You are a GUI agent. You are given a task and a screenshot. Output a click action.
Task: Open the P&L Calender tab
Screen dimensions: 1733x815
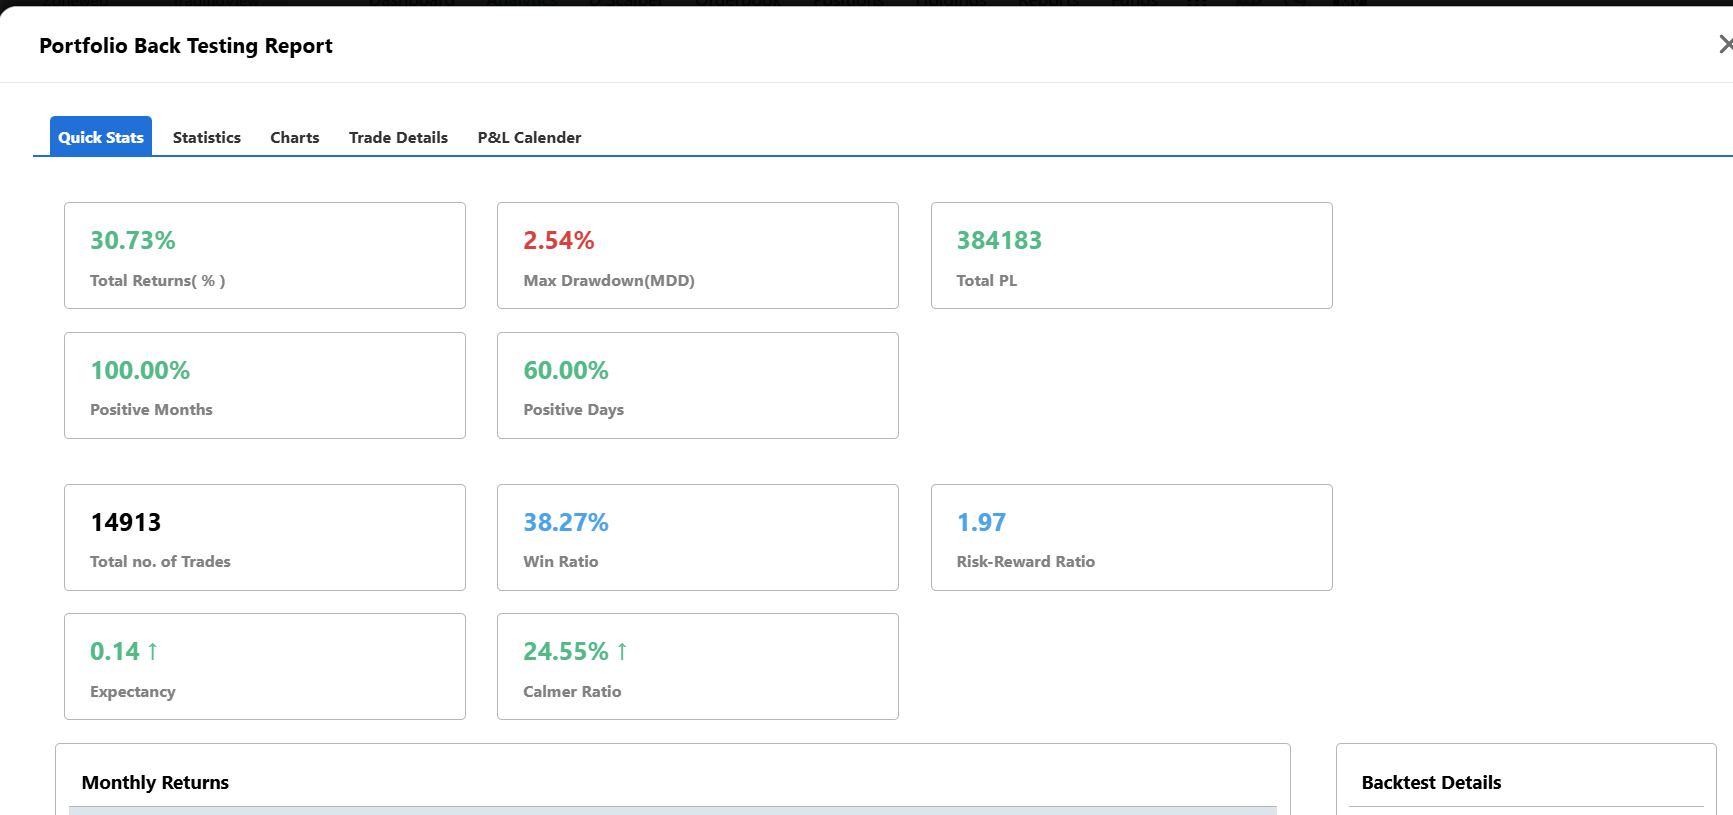tap(529, 137)
